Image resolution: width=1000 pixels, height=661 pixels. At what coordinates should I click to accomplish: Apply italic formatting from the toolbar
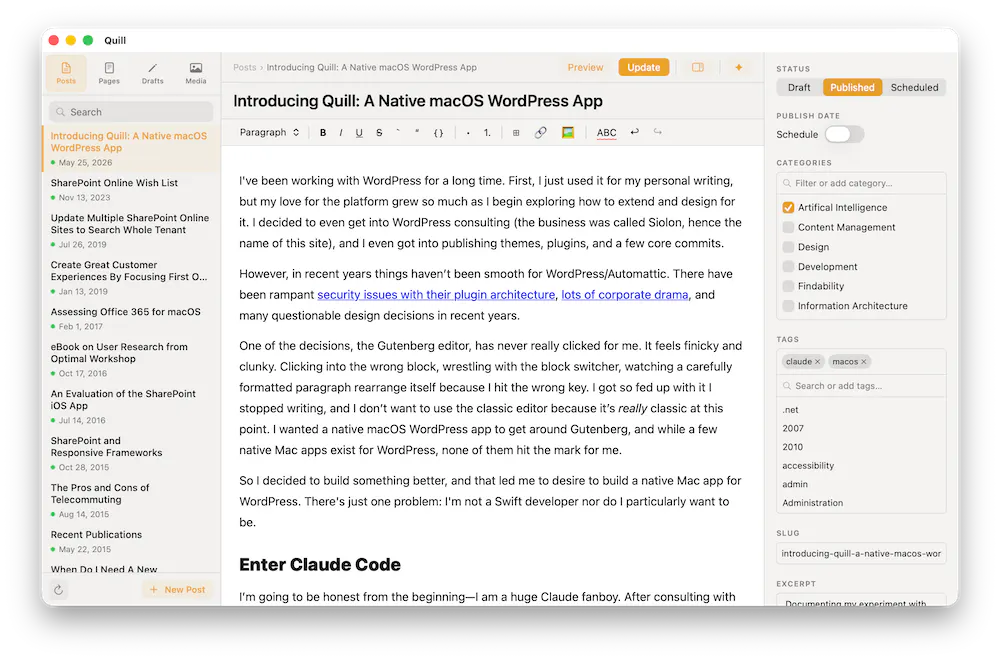pyautogui.click(x=341, y=133)
